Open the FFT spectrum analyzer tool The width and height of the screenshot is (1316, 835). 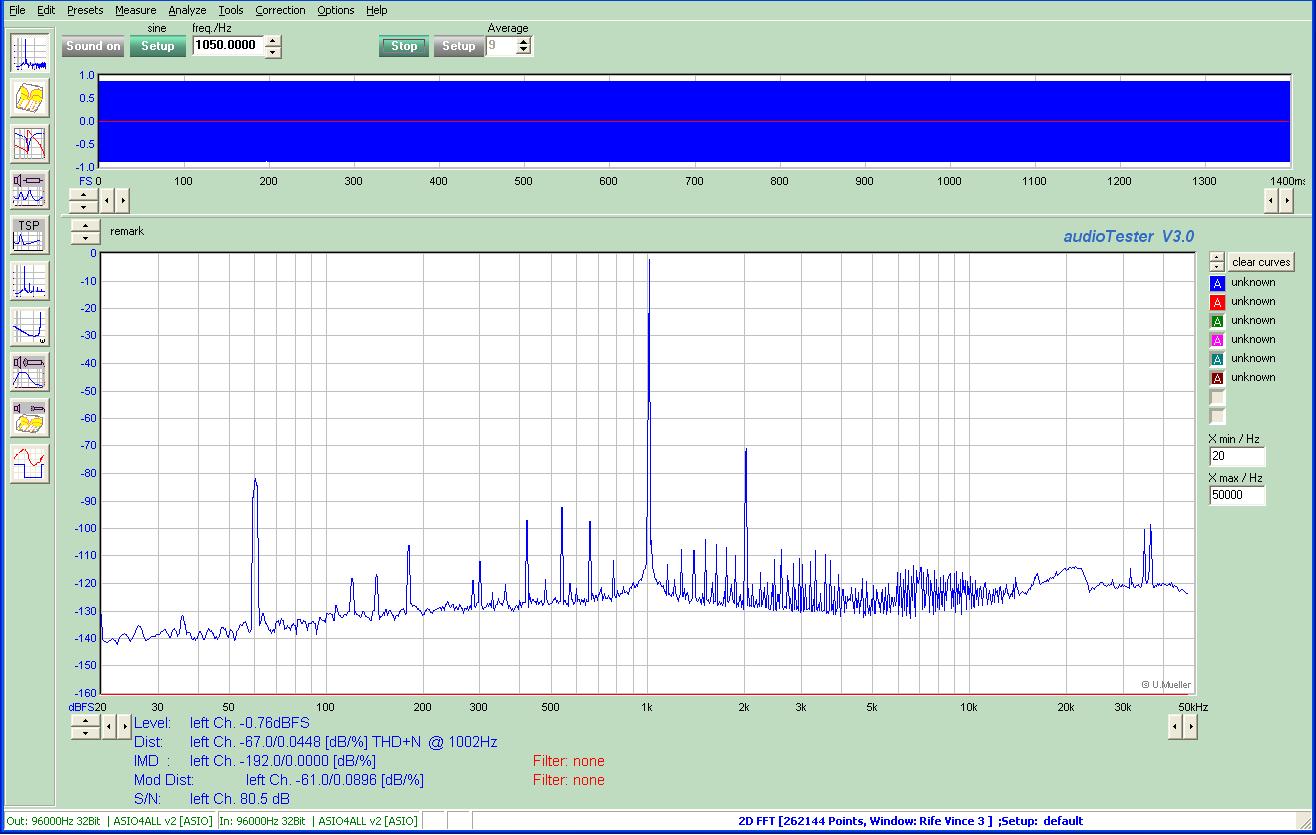point(30,52)
